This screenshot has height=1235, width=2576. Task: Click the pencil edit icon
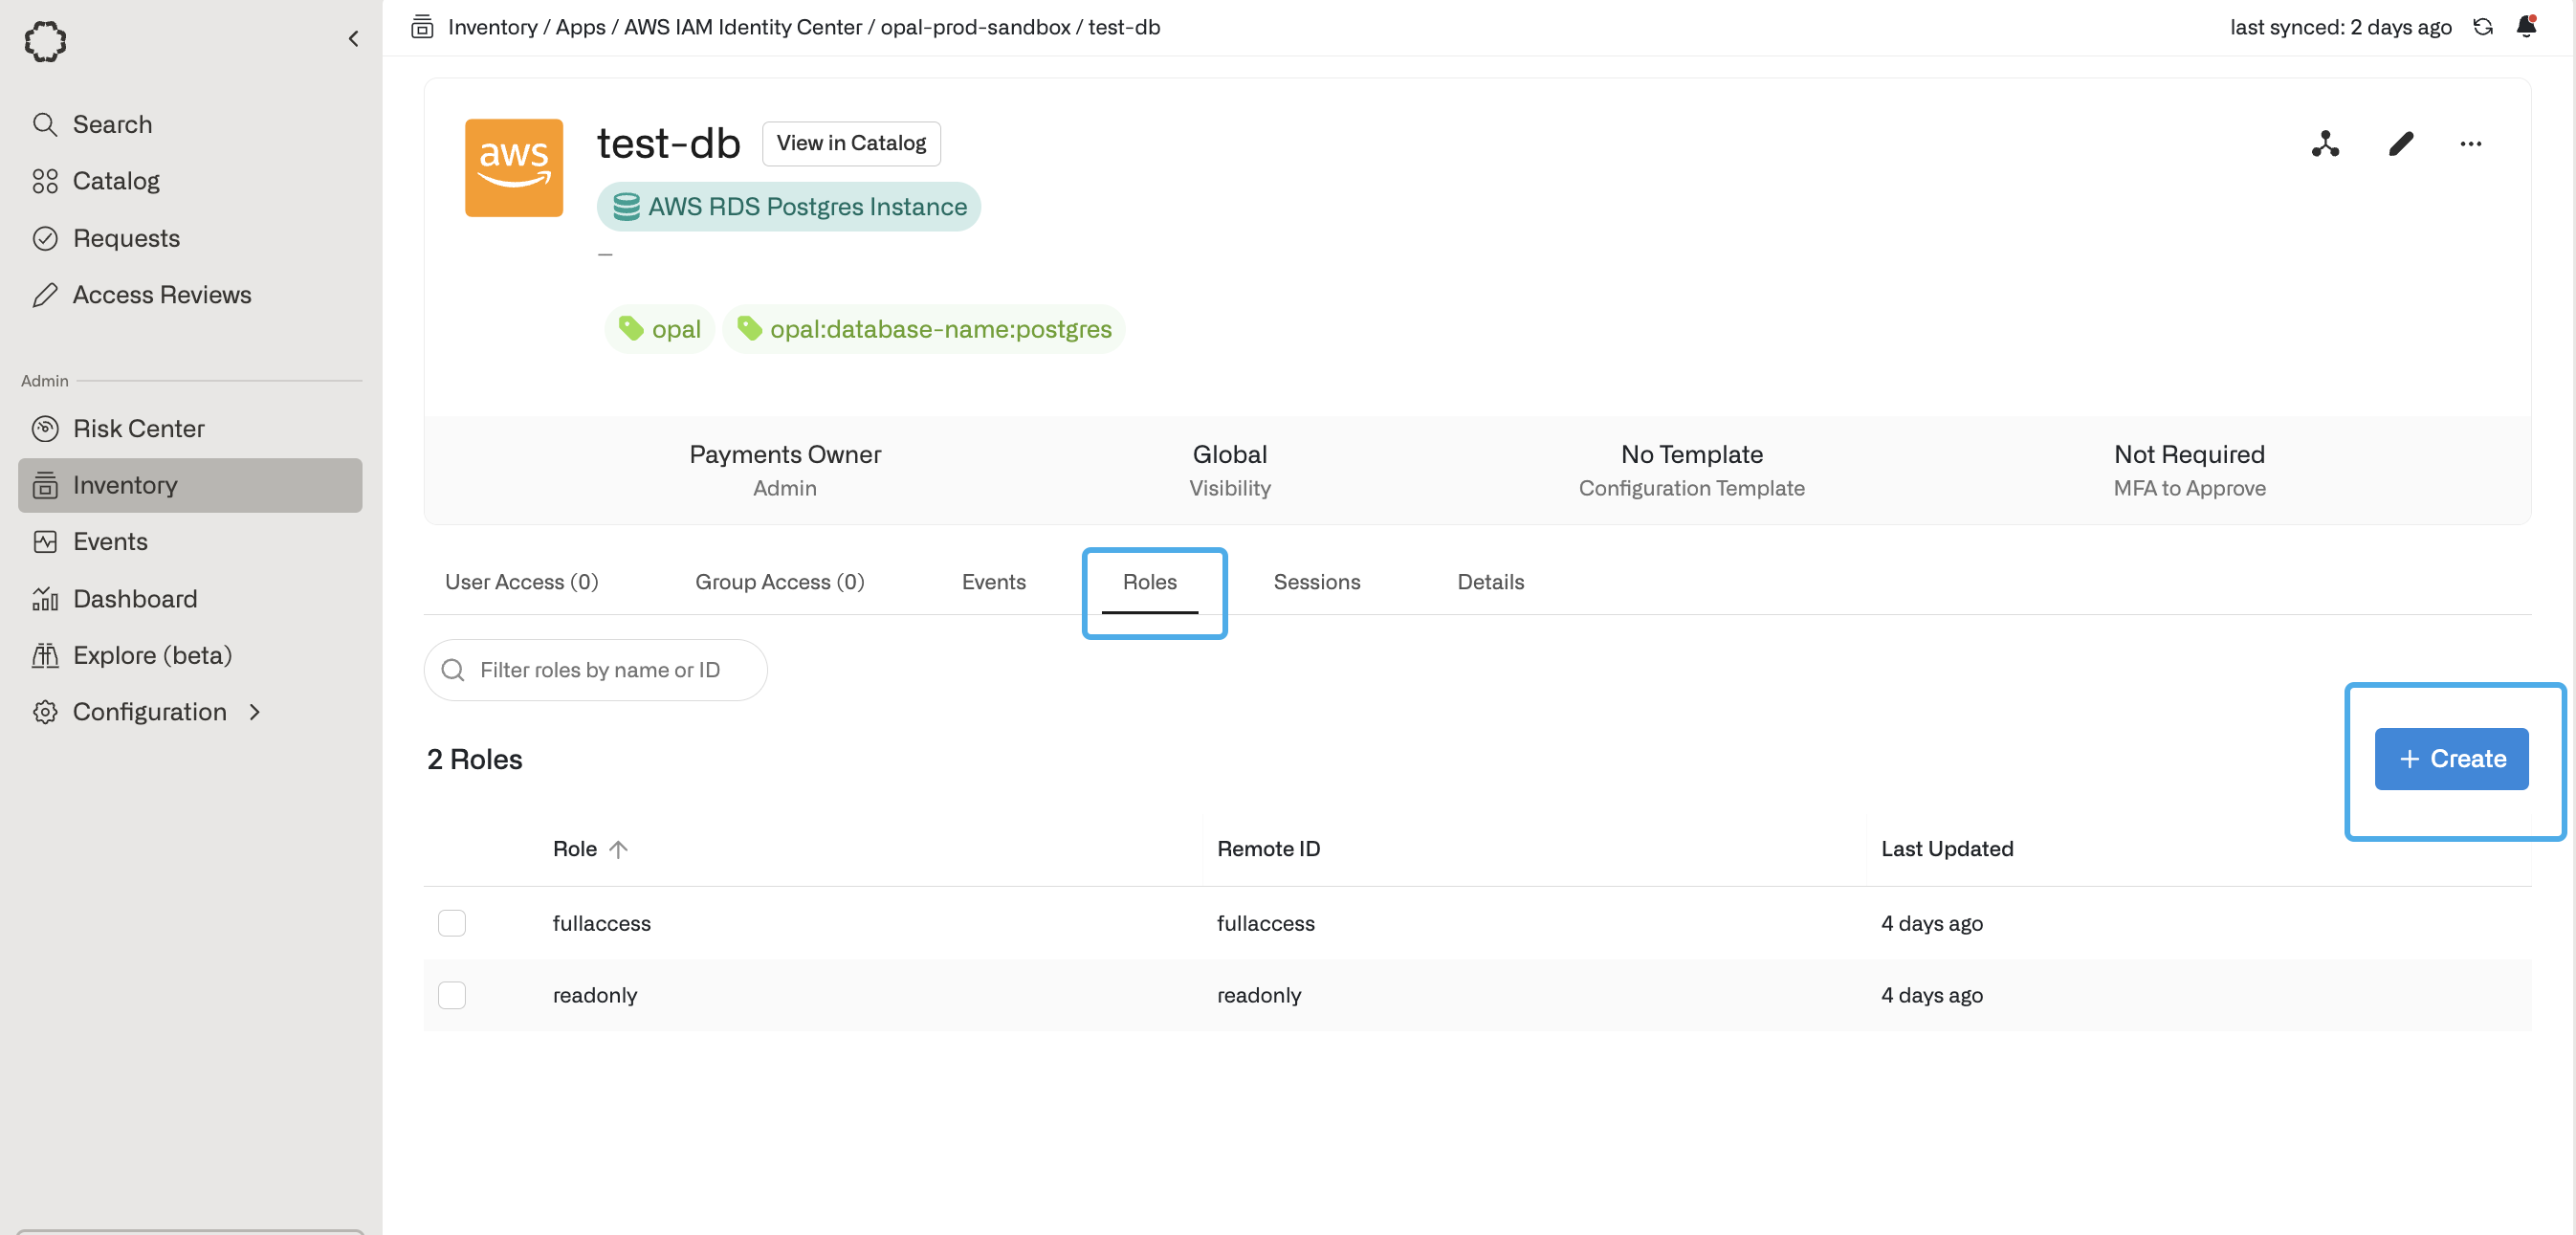pos(2400,144)
